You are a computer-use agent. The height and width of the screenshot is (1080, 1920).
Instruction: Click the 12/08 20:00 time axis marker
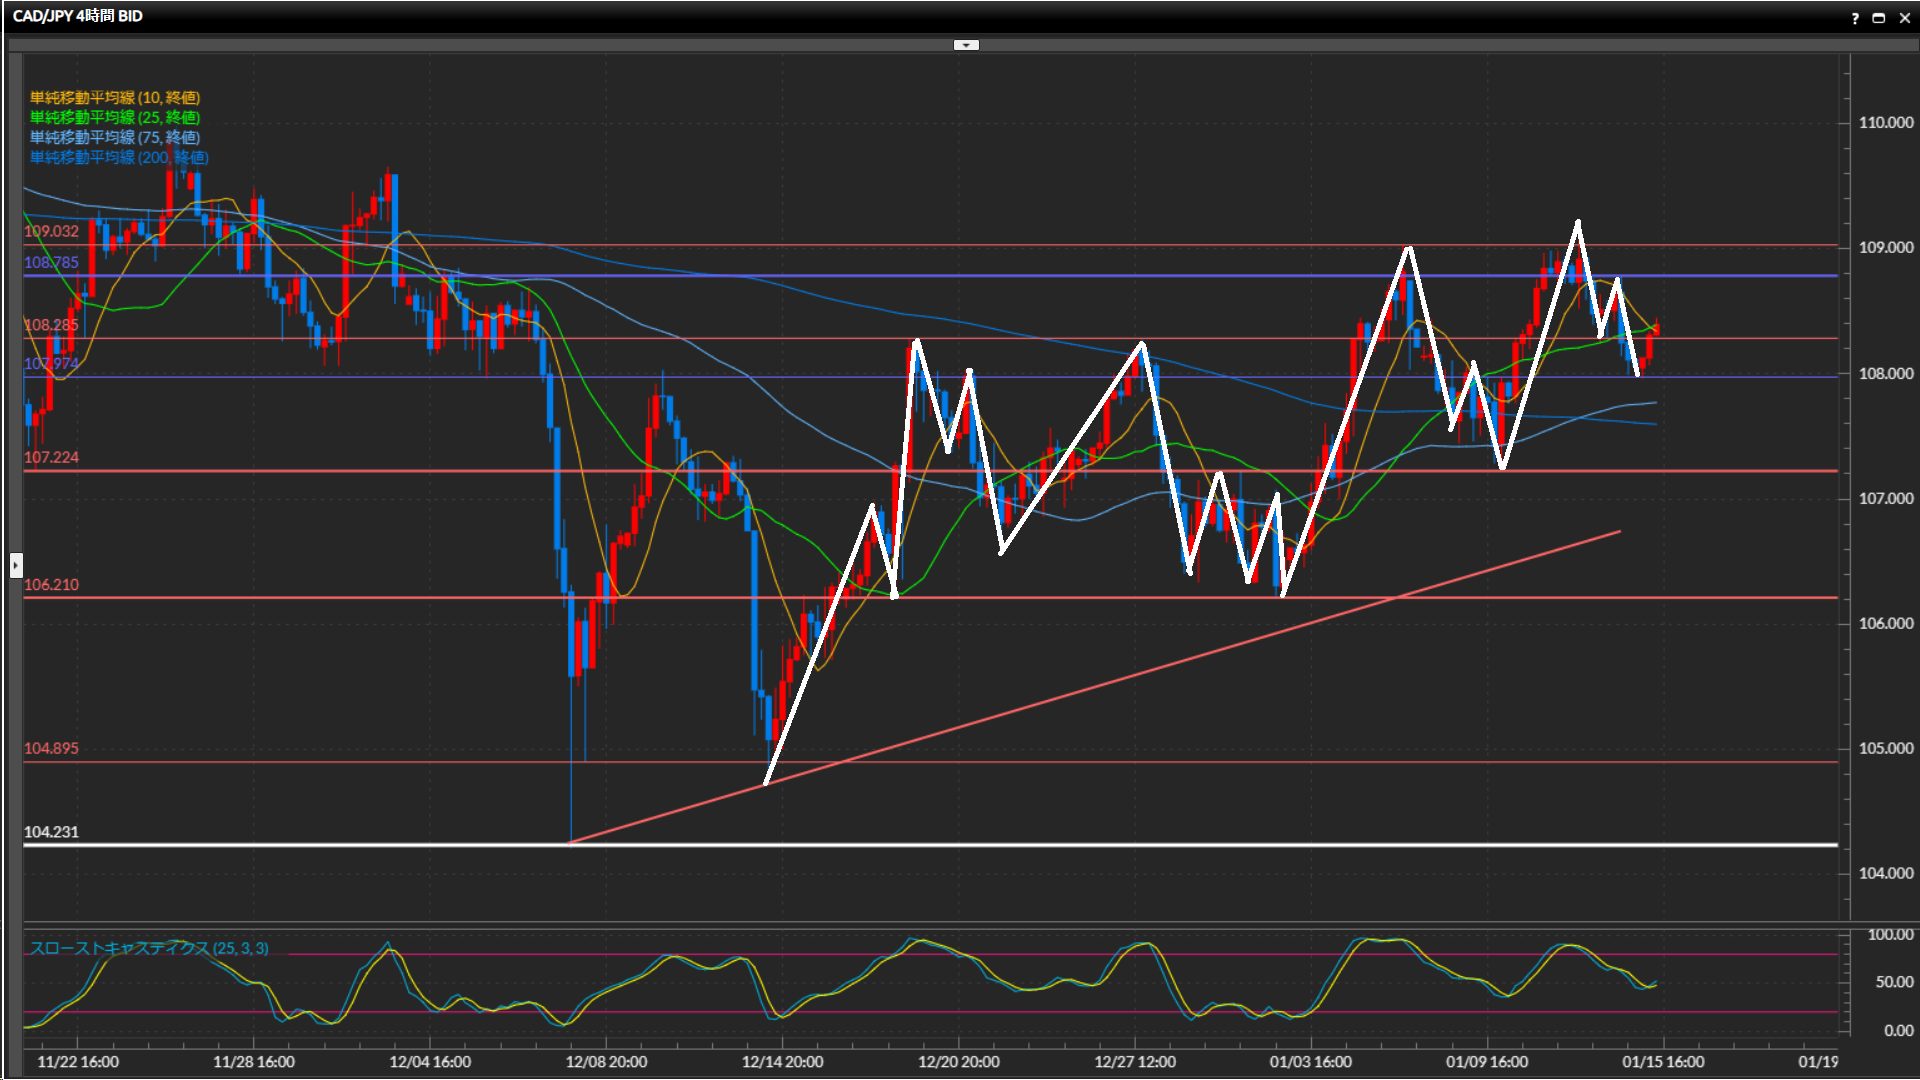606,1062
